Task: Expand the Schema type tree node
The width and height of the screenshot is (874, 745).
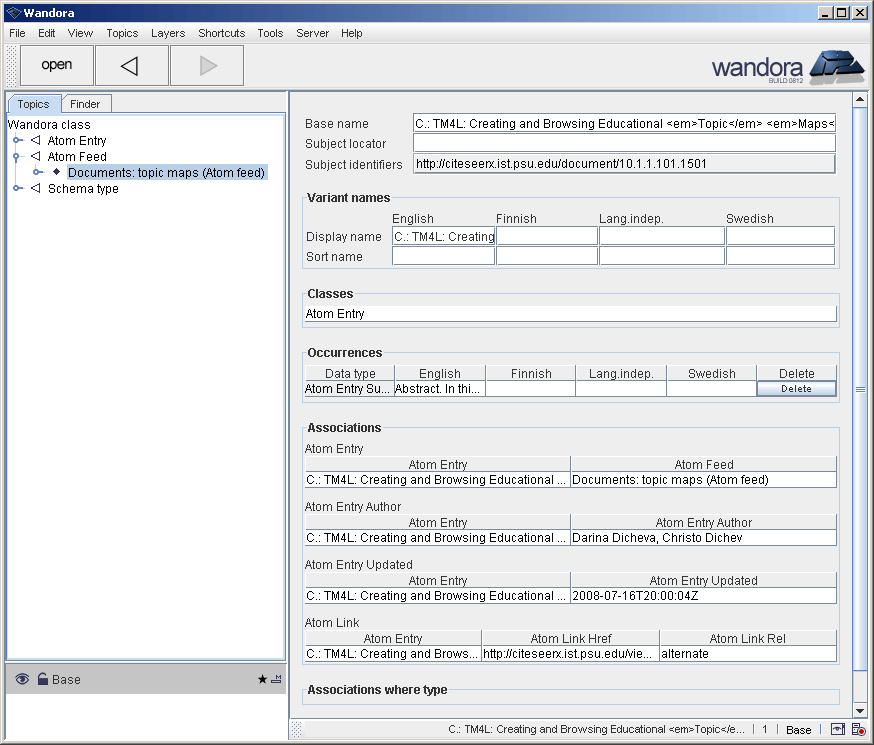Action: coord(17,189)
